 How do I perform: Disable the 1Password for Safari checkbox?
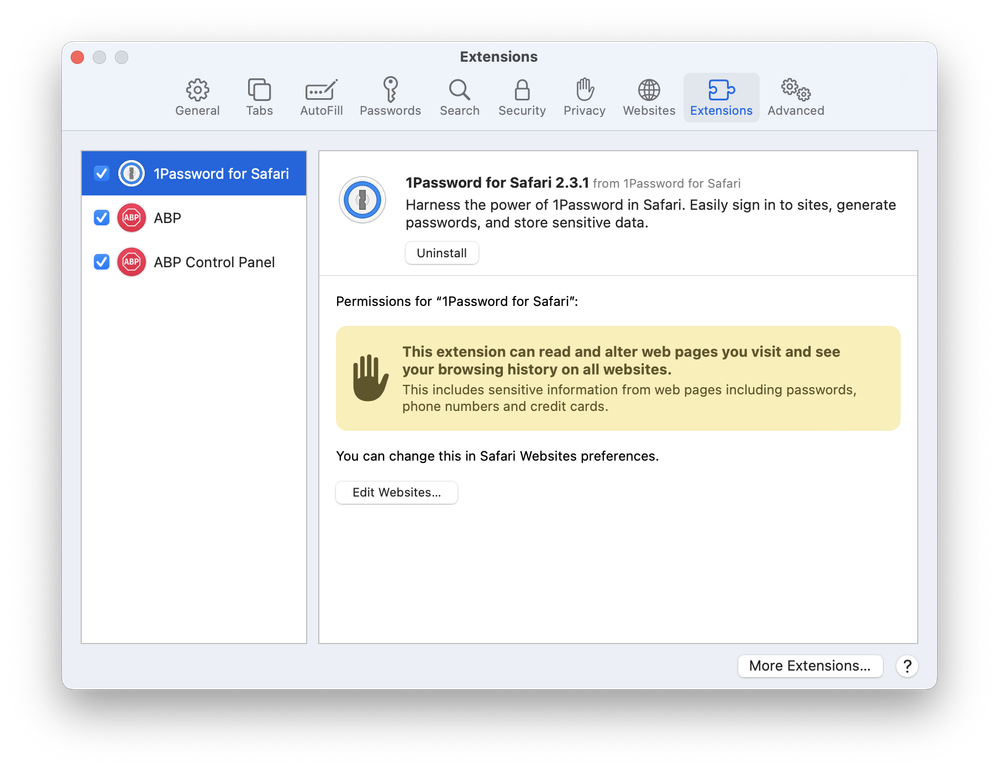click(101, 174)
